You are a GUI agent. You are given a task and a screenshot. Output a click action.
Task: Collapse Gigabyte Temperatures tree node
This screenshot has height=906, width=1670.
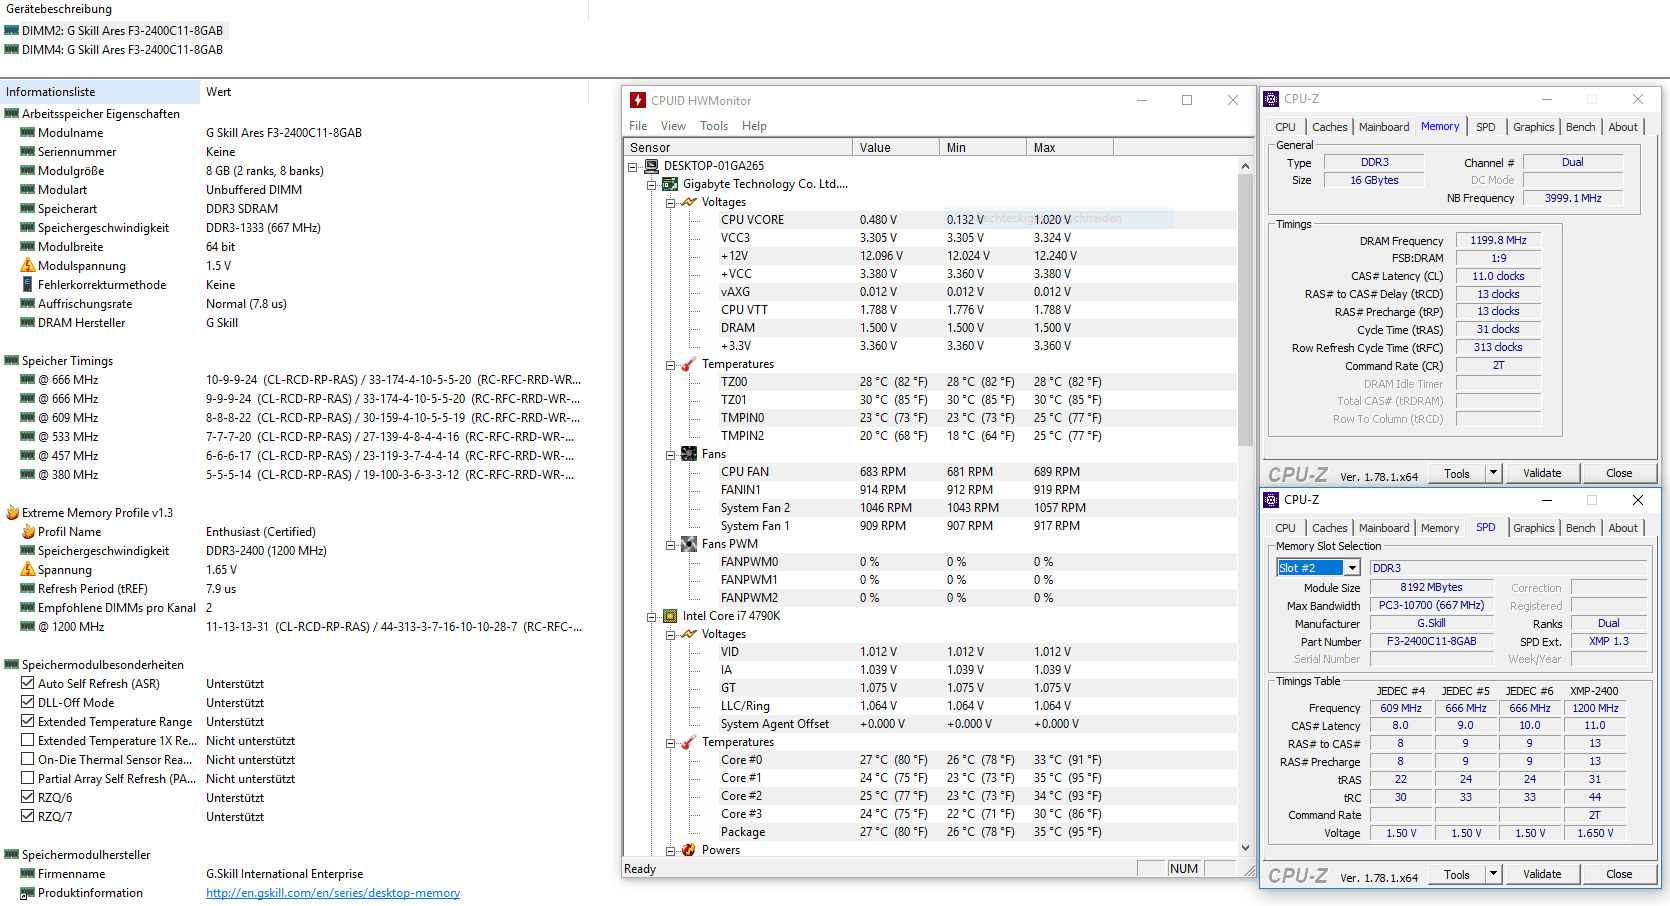[671, 365]
